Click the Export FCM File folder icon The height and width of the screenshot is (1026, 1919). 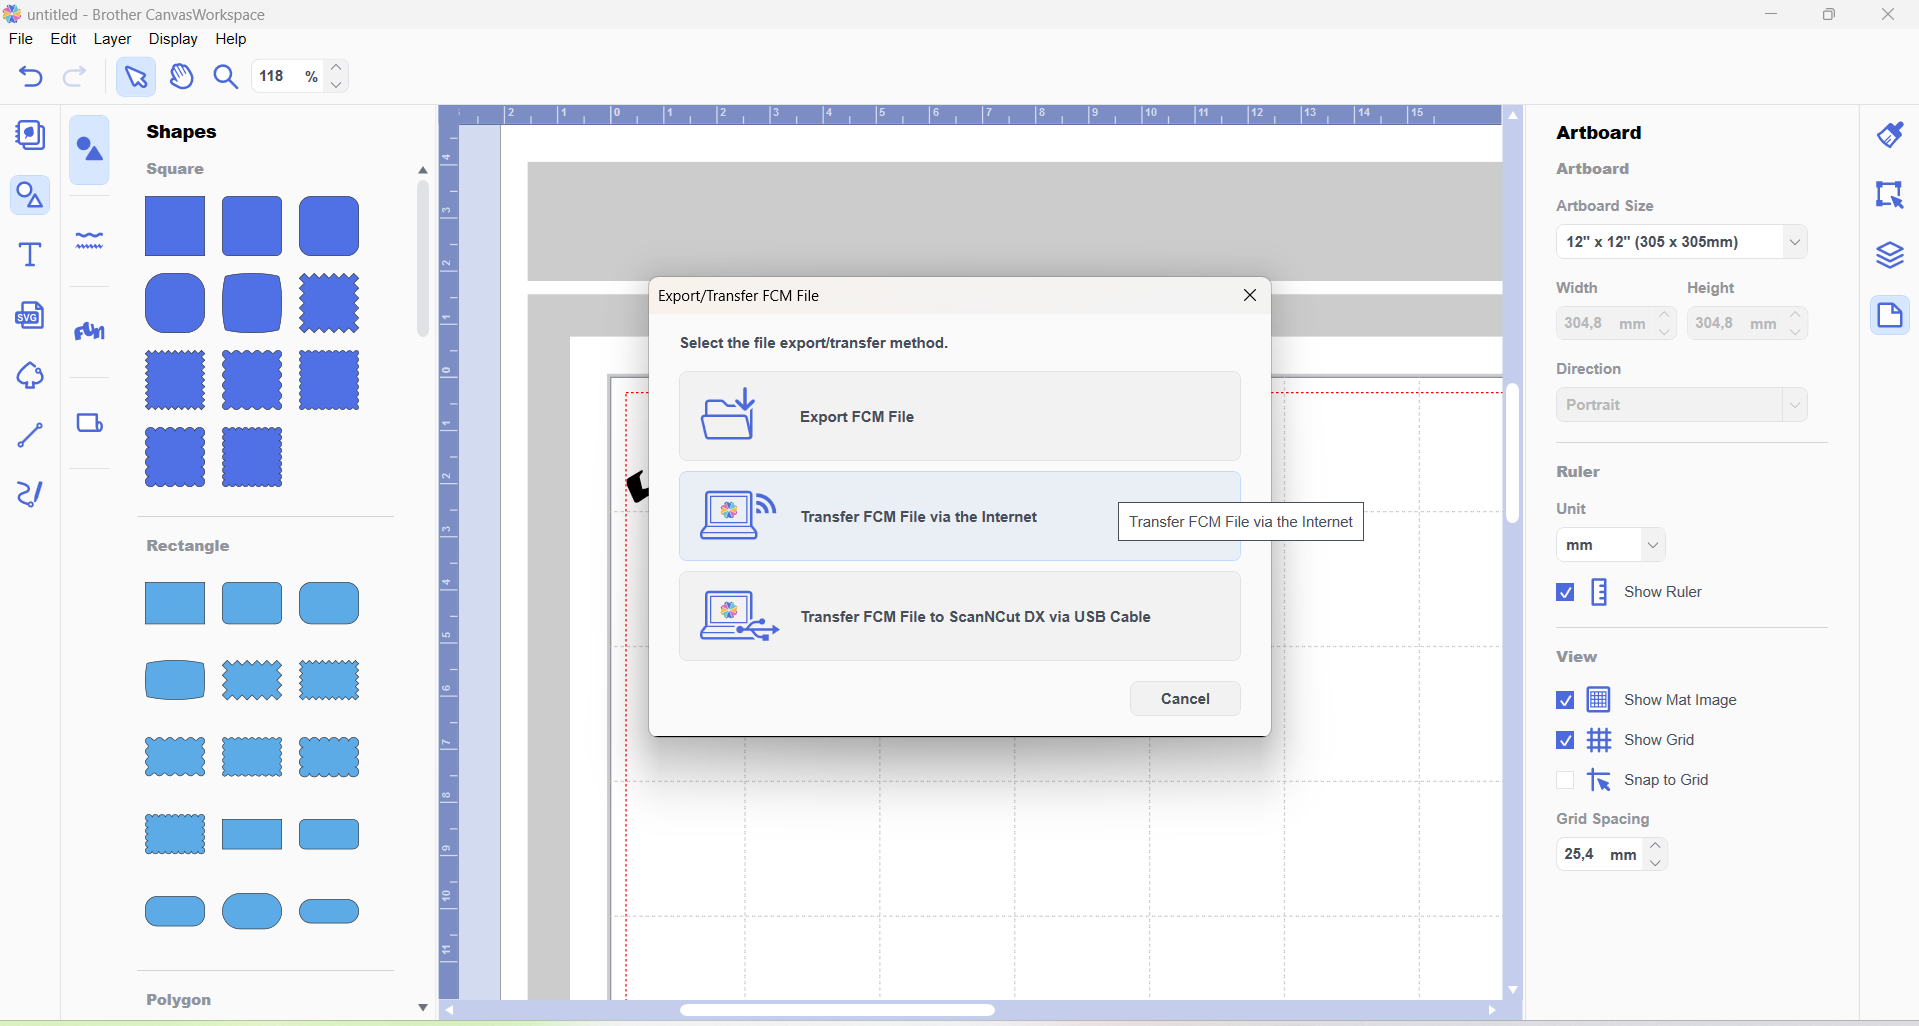click(x=729, y=415)
